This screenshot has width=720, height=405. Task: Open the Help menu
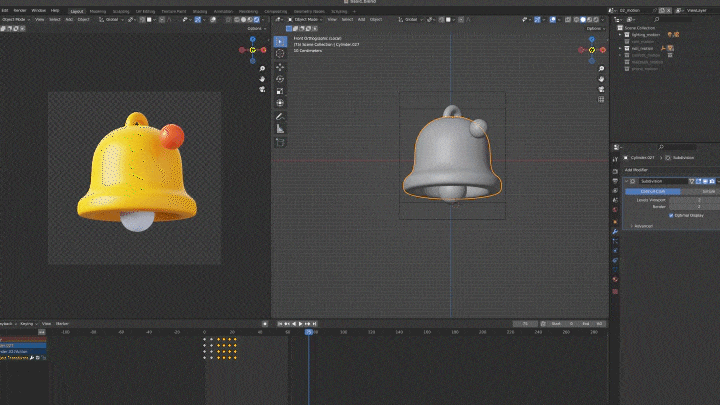coord(55,10)
